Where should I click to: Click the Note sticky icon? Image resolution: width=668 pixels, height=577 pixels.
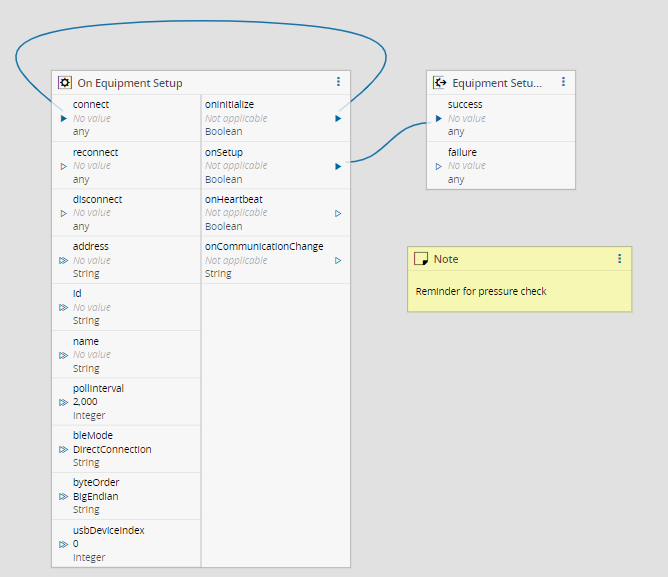[x=421, y=259]
